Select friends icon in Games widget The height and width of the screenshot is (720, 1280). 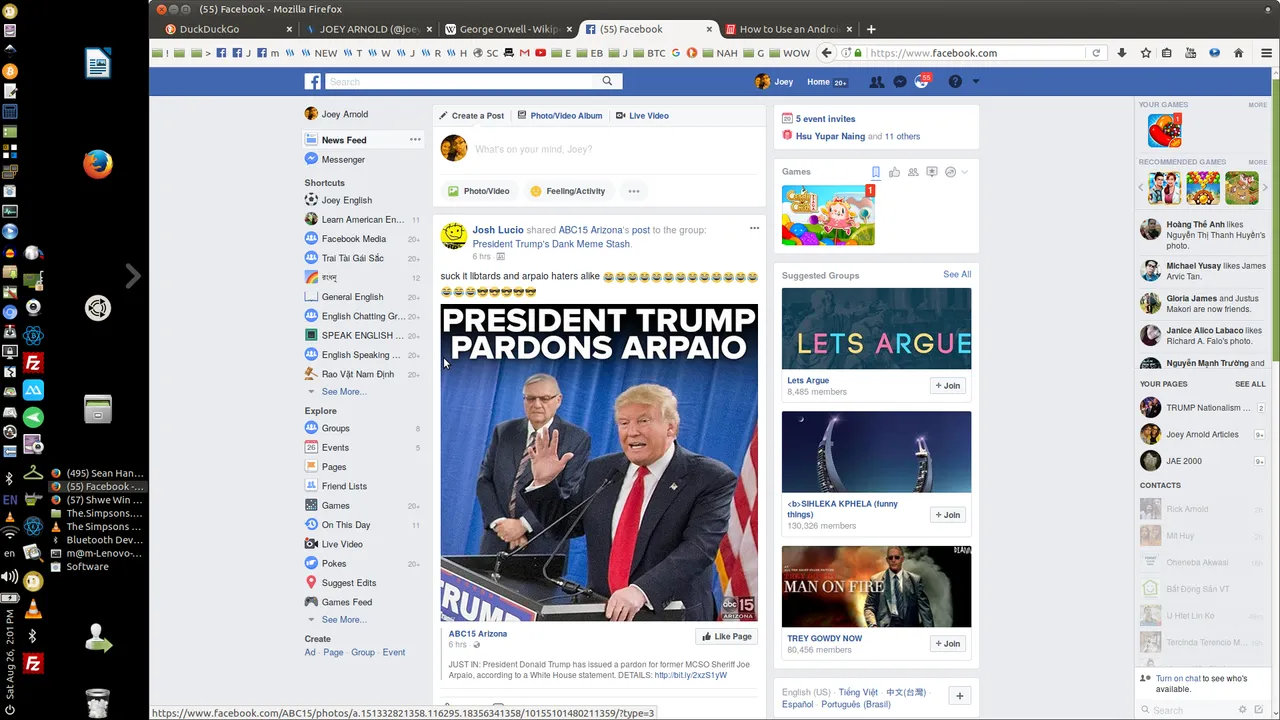pyautogui.click(x=913, y=172)
